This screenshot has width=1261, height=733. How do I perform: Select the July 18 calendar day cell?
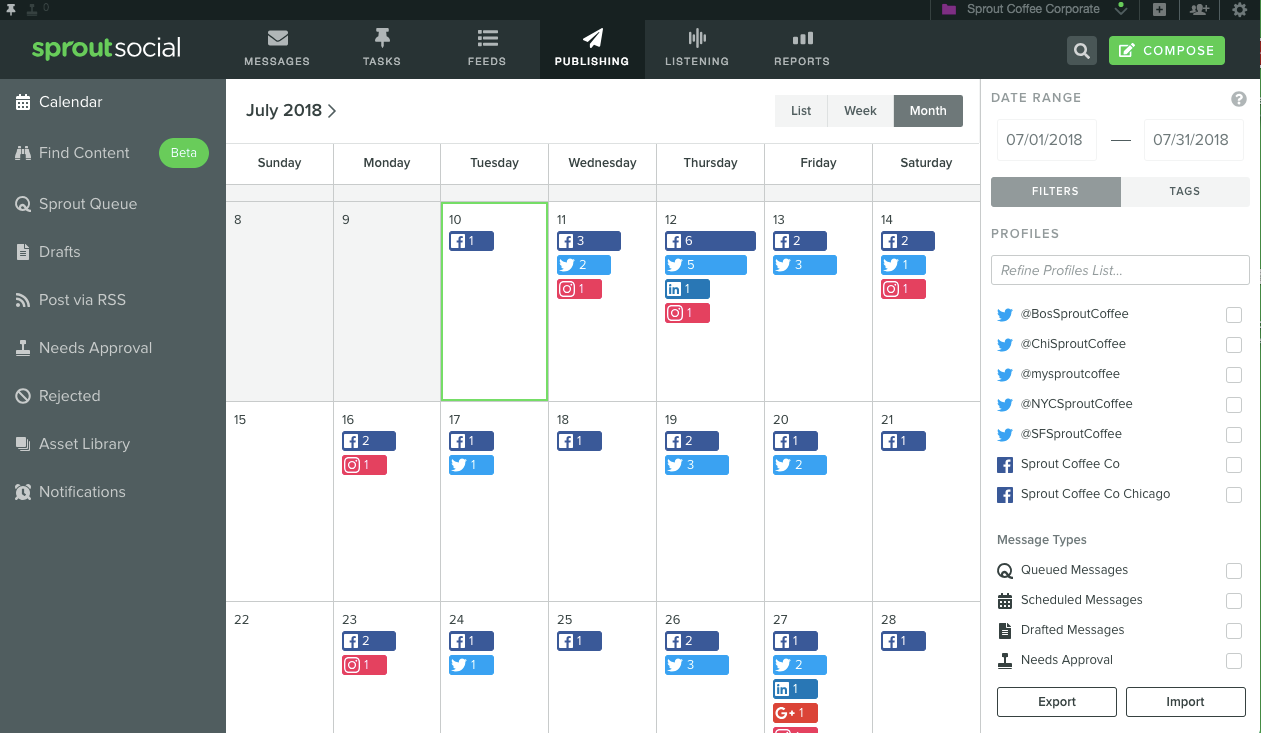pos(602,501)
